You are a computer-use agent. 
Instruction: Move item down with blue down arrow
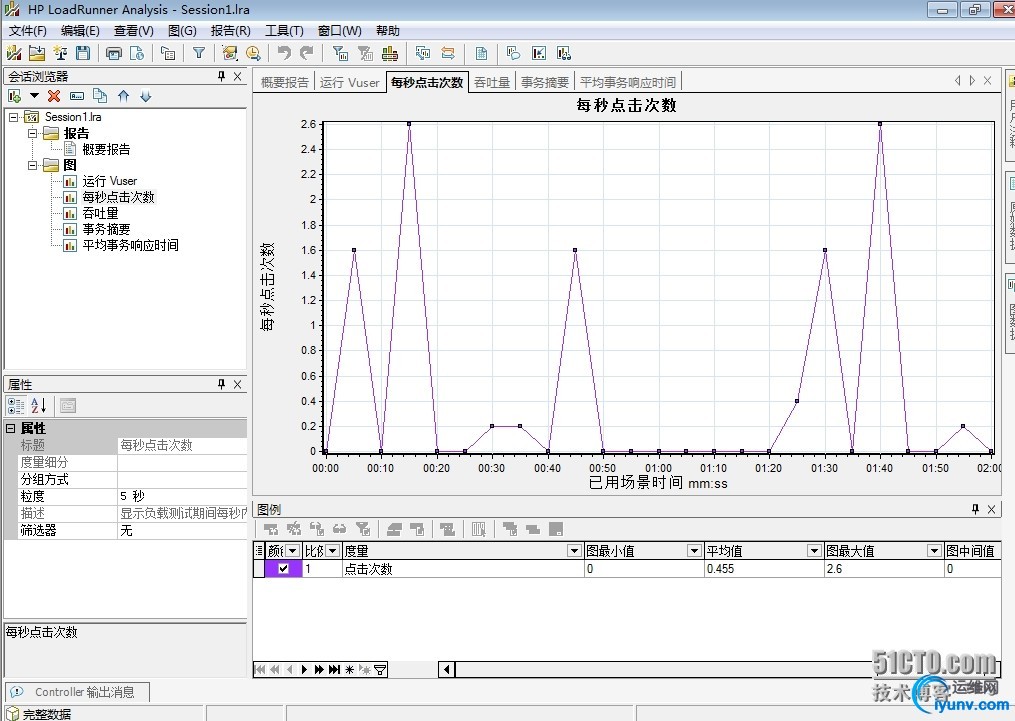[x=145, y=96]
